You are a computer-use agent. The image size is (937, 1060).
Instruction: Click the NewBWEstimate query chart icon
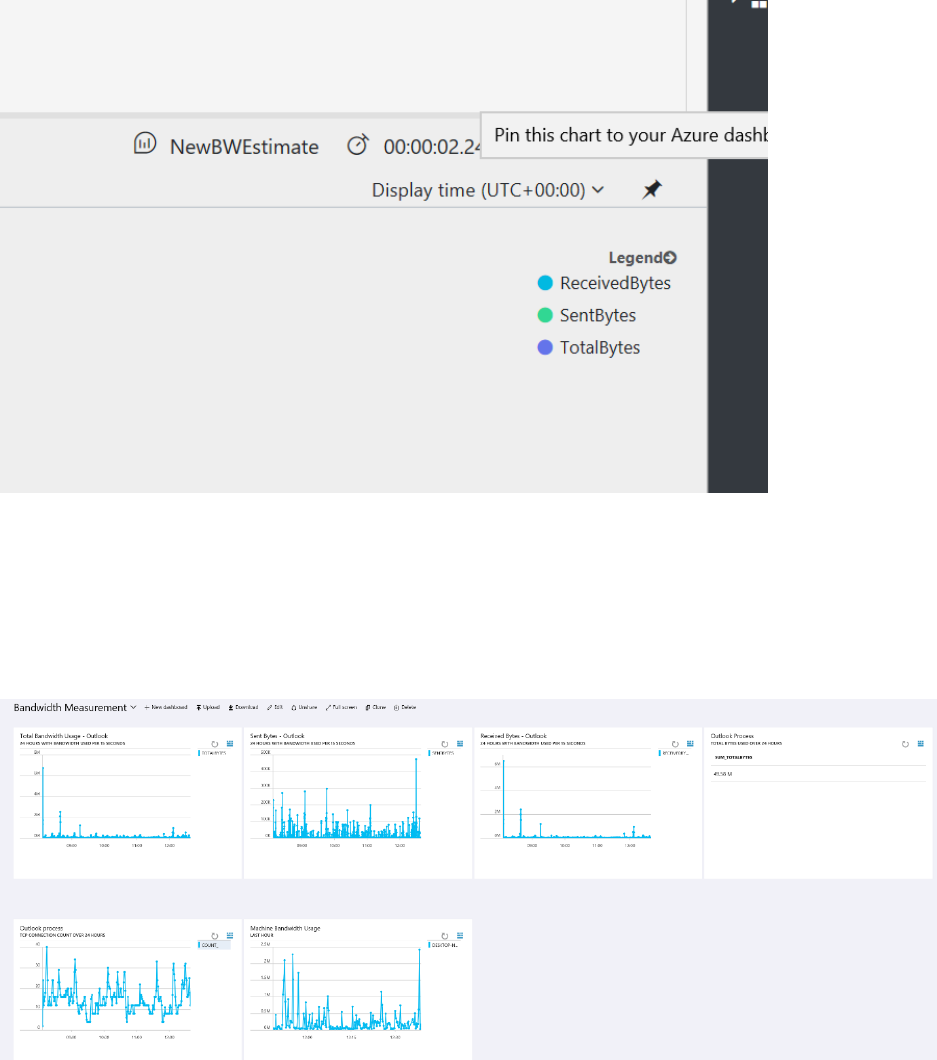(x=145, y=143)
